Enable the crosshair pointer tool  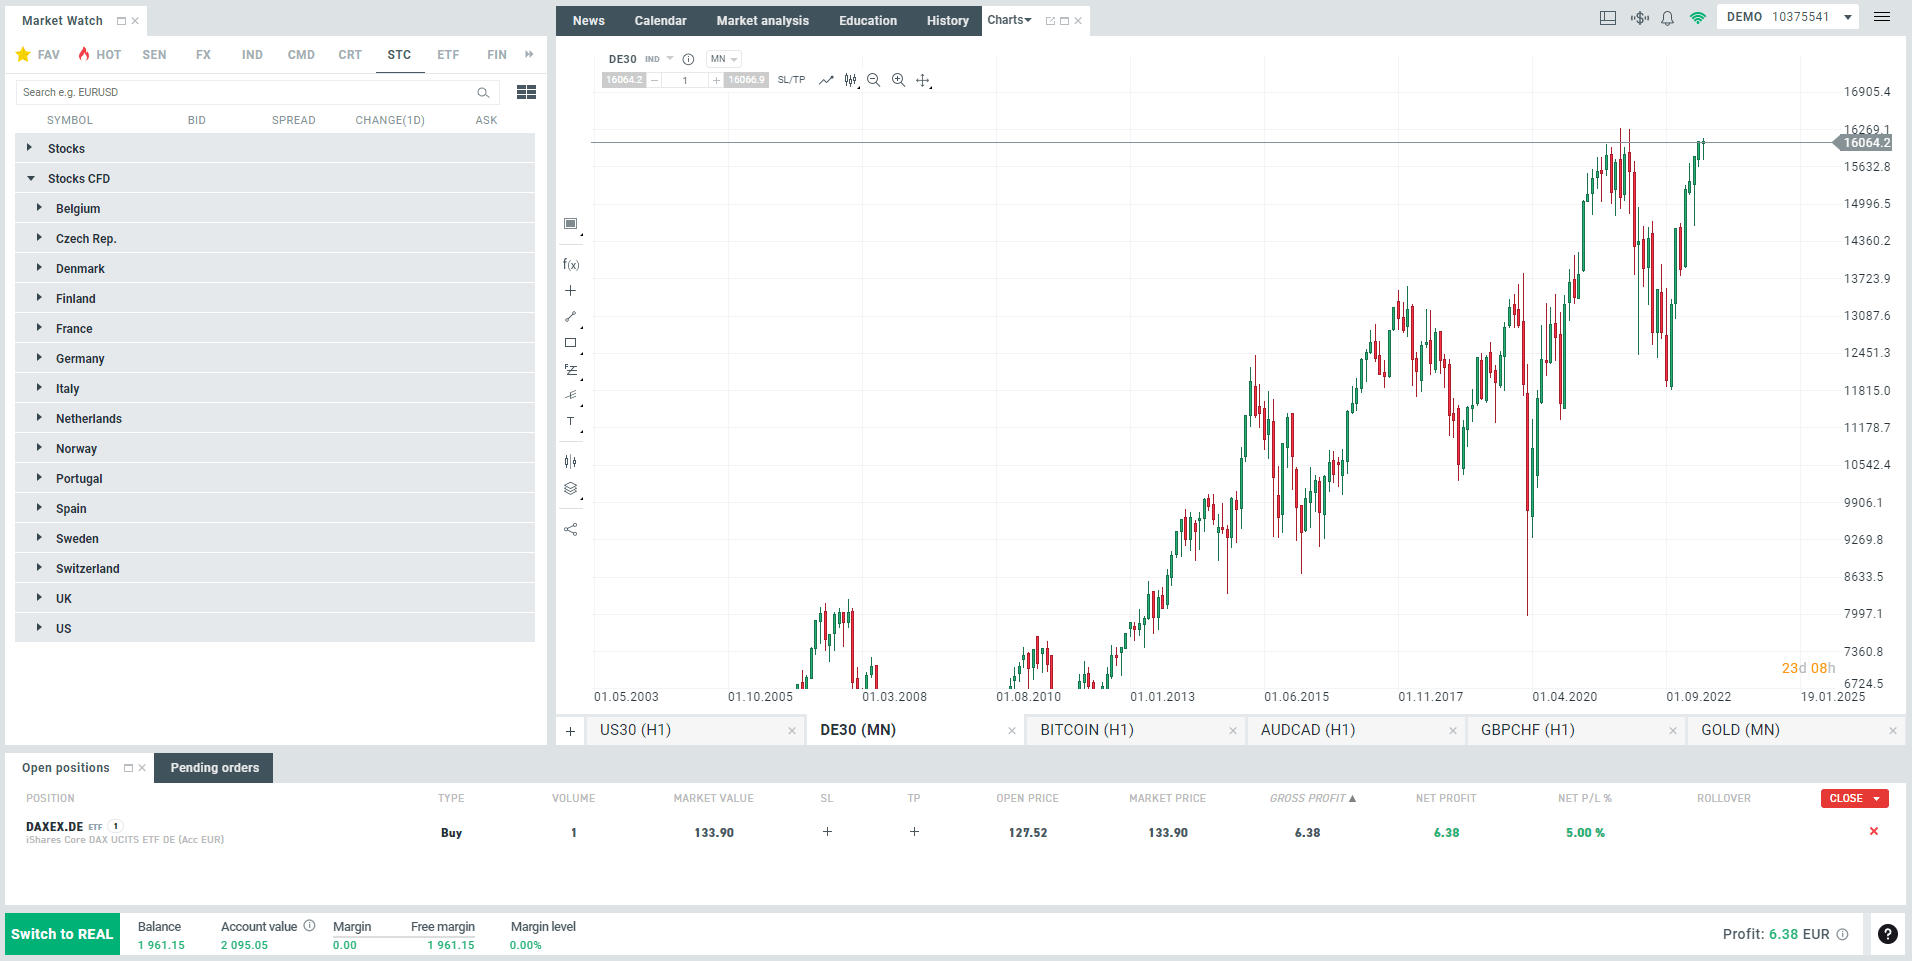pyautogui.click(x=923, y=80)
